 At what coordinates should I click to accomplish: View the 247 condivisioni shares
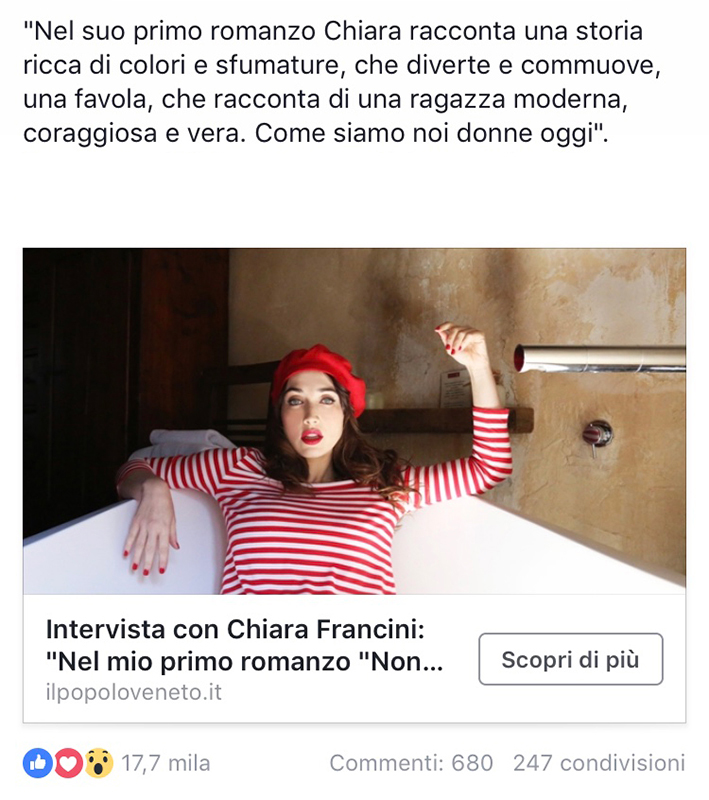tap(599, 764)
